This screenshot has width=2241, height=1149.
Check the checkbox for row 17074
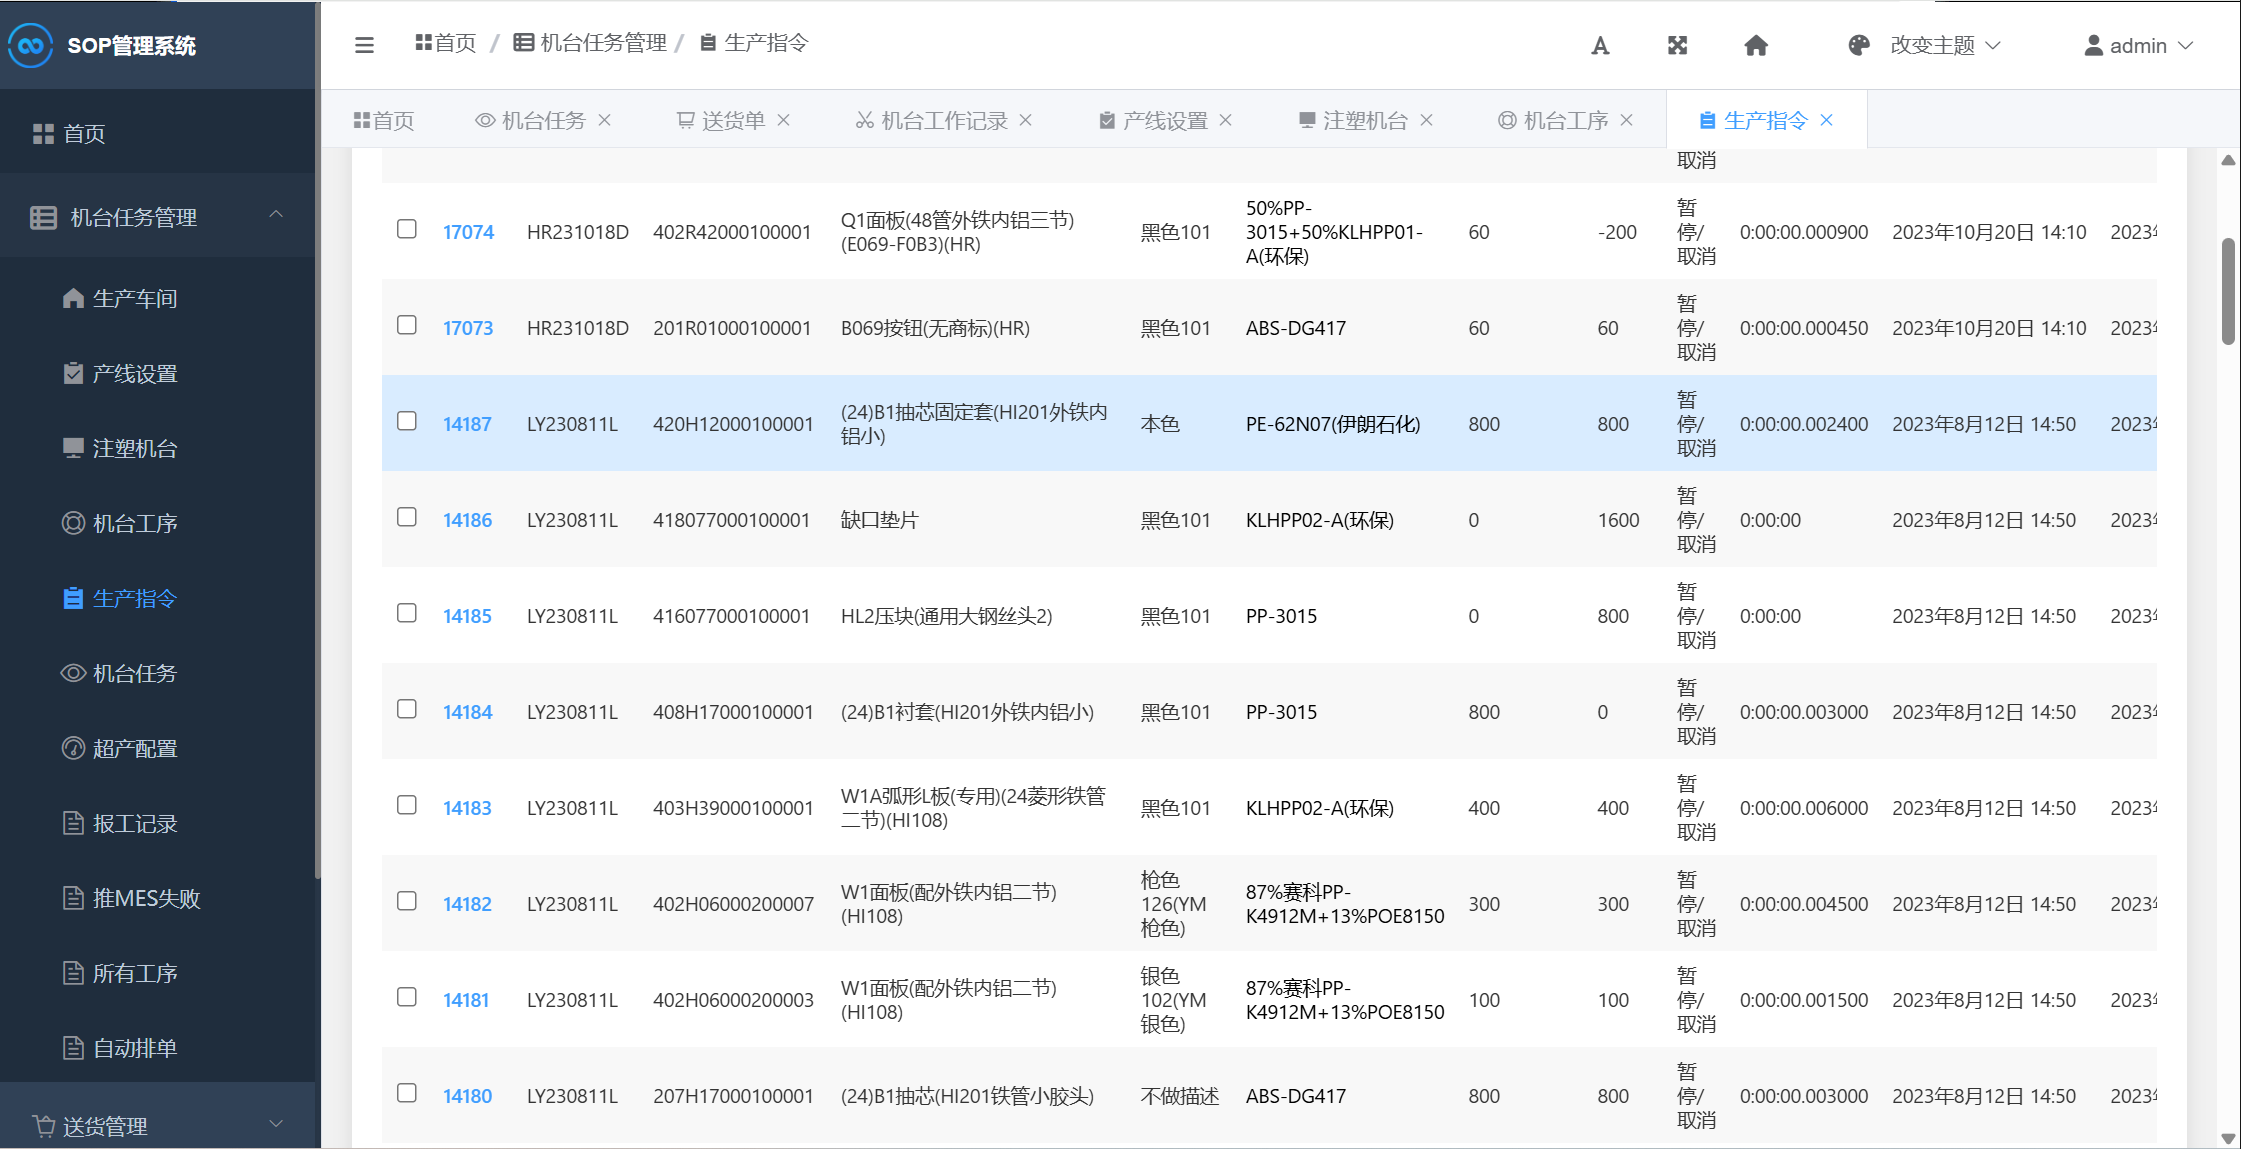tap(407, 229)
